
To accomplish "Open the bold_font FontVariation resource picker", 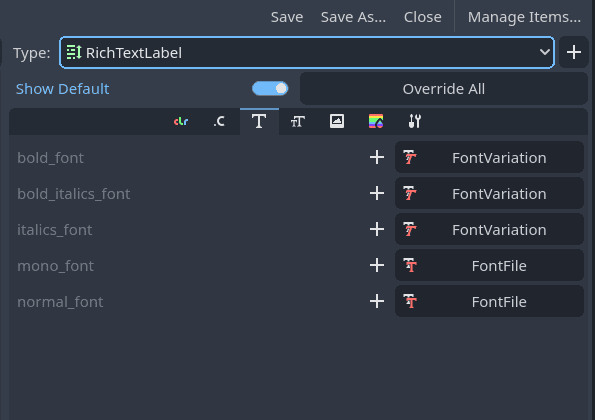I will 489,157.
